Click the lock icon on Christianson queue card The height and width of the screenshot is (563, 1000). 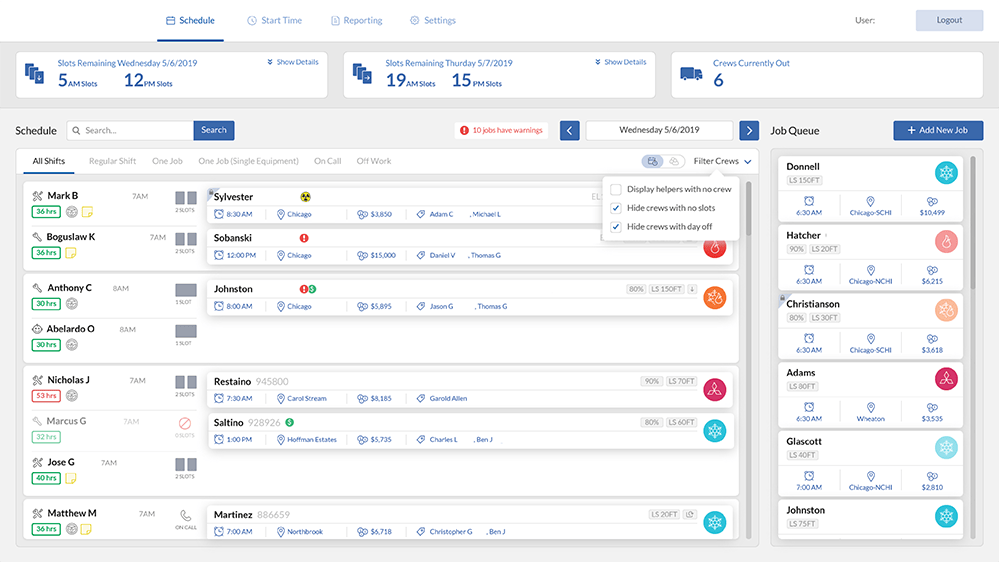pos(782,298)
